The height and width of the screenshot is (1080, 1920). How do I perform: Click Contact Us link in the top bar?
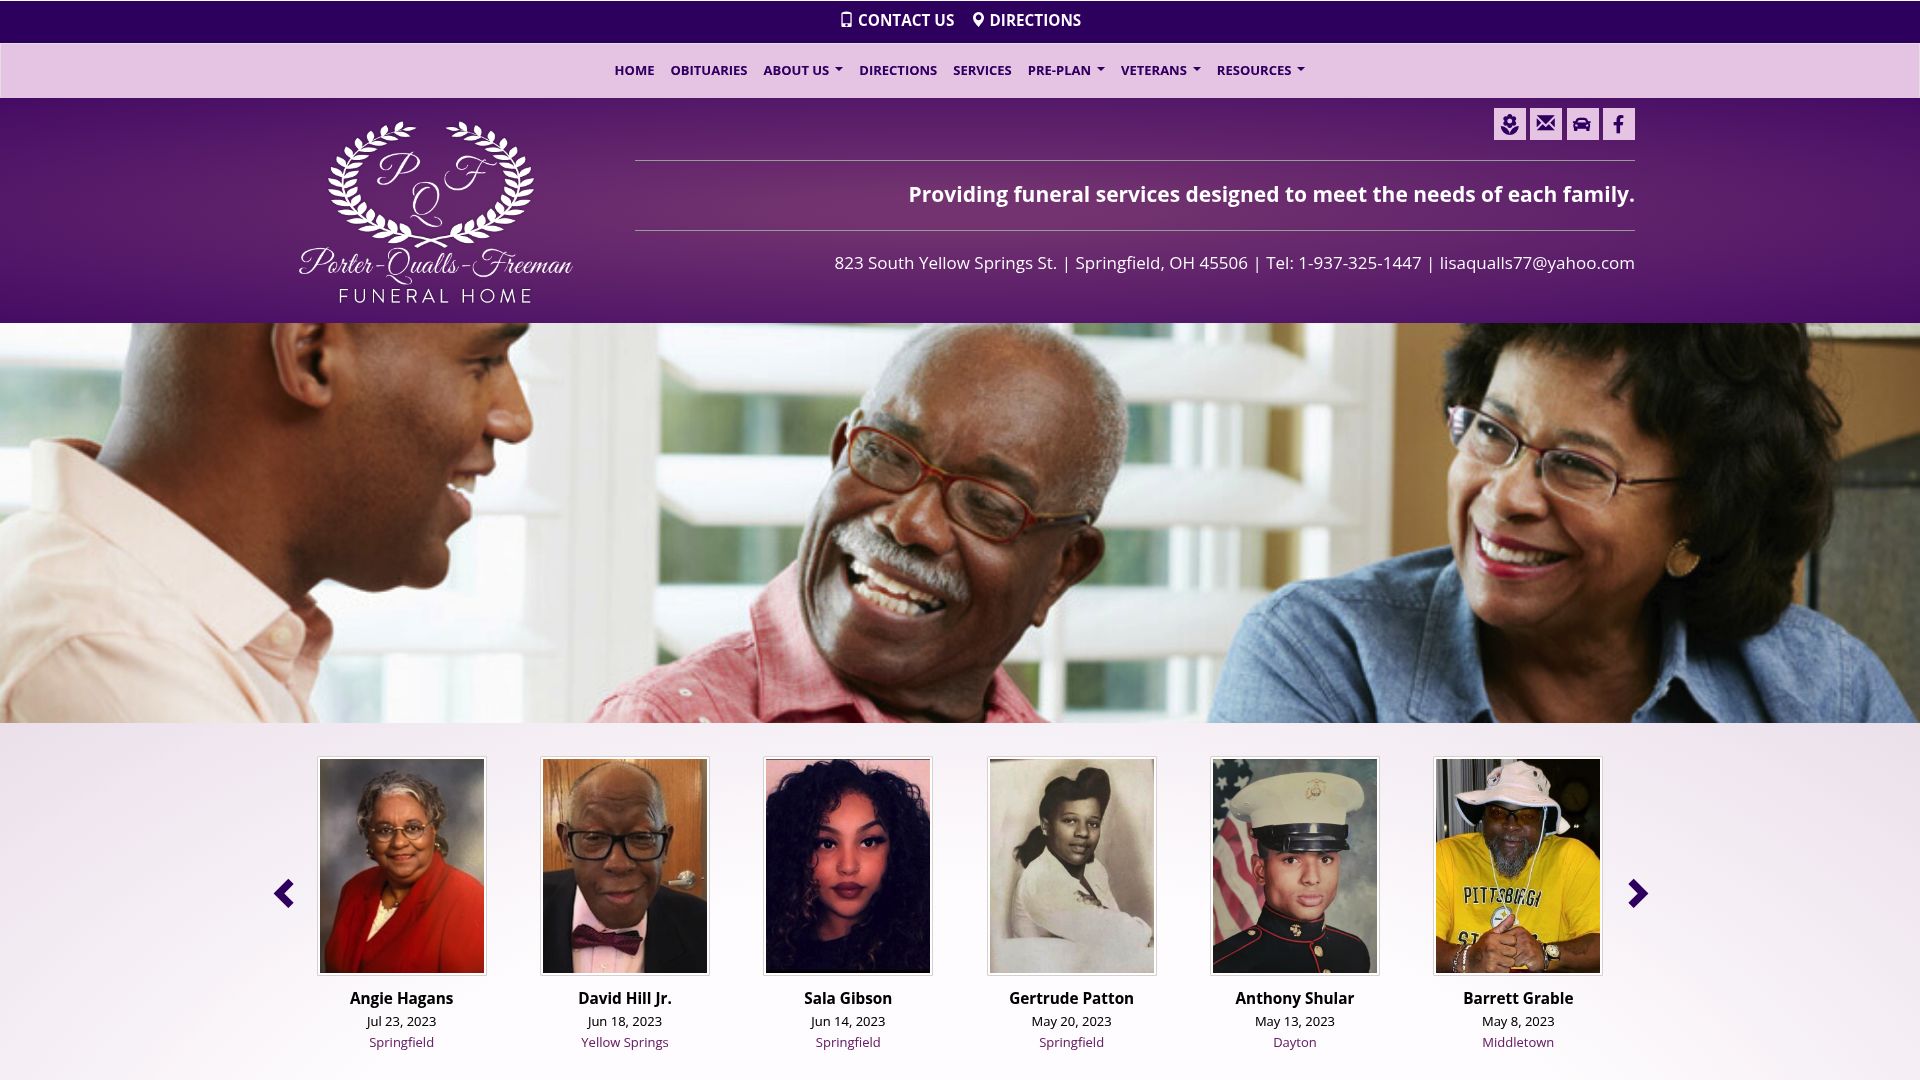897,20
